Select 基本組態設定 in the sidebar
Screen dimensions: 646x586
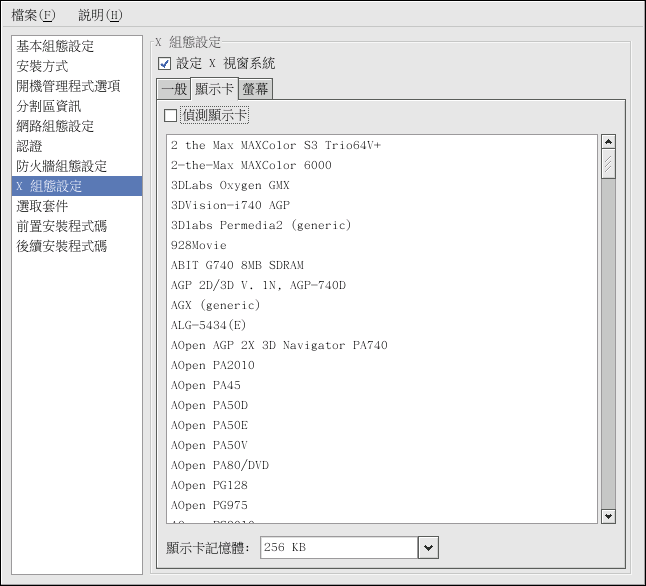[55, 46]
